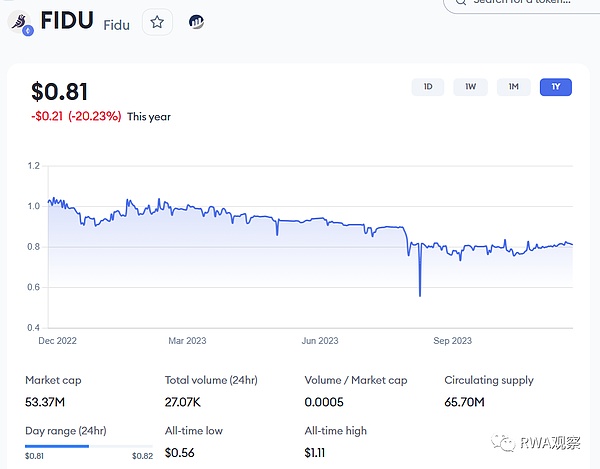This screenshot has height=469, width=600.
Task: Click the FIDU token logo
Action: tap(19, 21)
